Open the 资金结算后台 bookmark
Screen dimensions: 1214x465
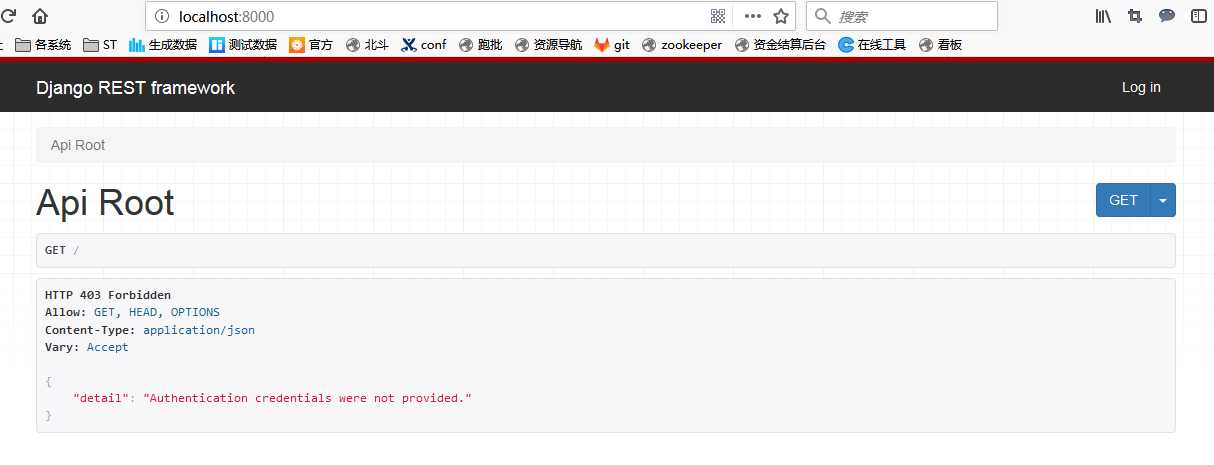pyautogui.click(x=780, y=44)
